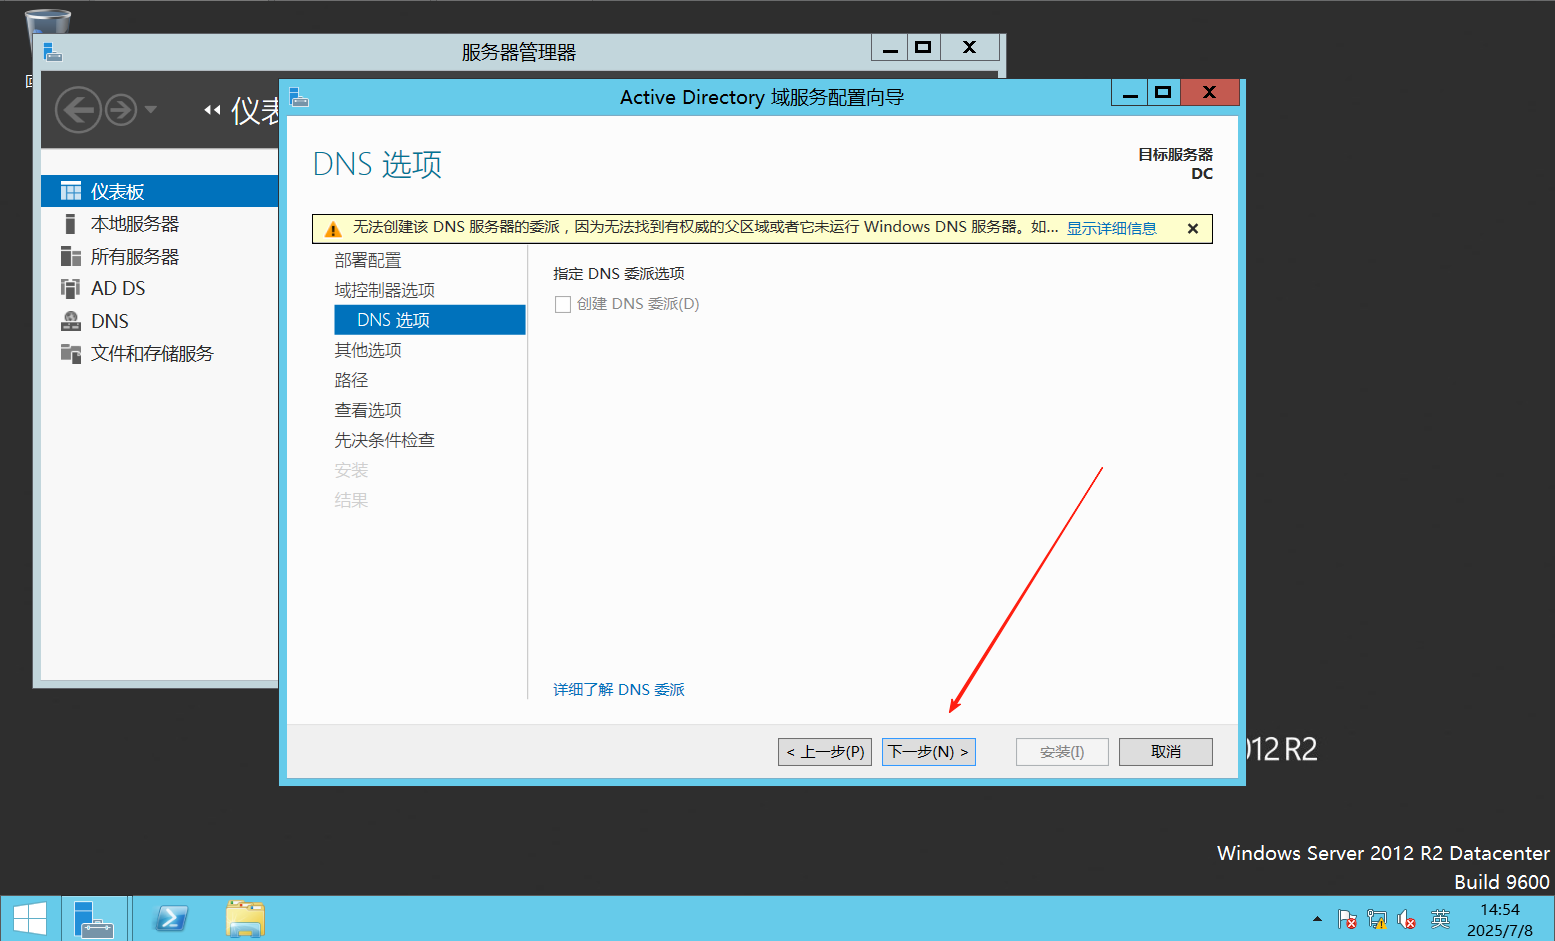Dismiss the DNS delegation warning banner
This screenshot has width=1555, height=941.
pos(1193,228)
